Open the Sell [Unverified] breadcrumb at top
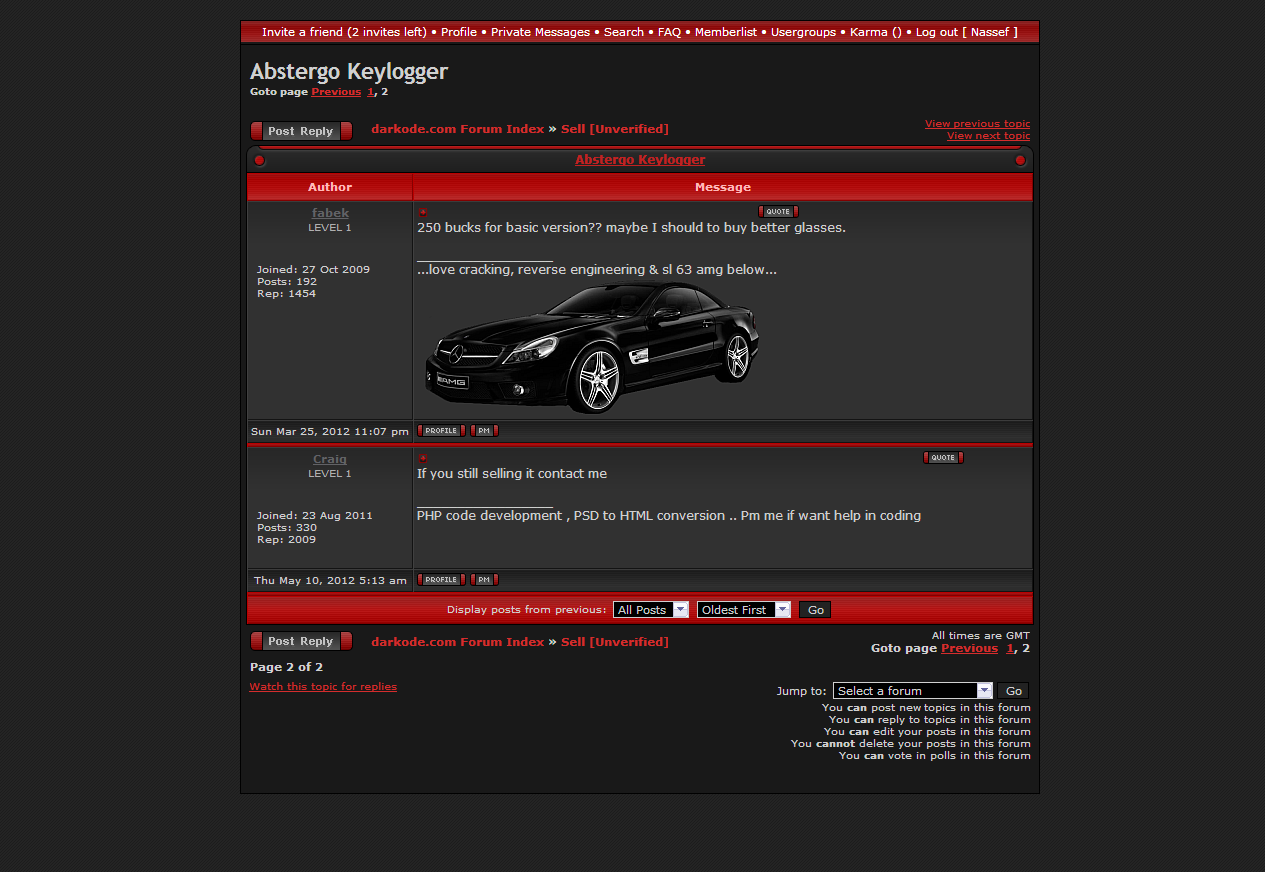Viewport: 1265px width, 872px height. [x=614, y=129]
